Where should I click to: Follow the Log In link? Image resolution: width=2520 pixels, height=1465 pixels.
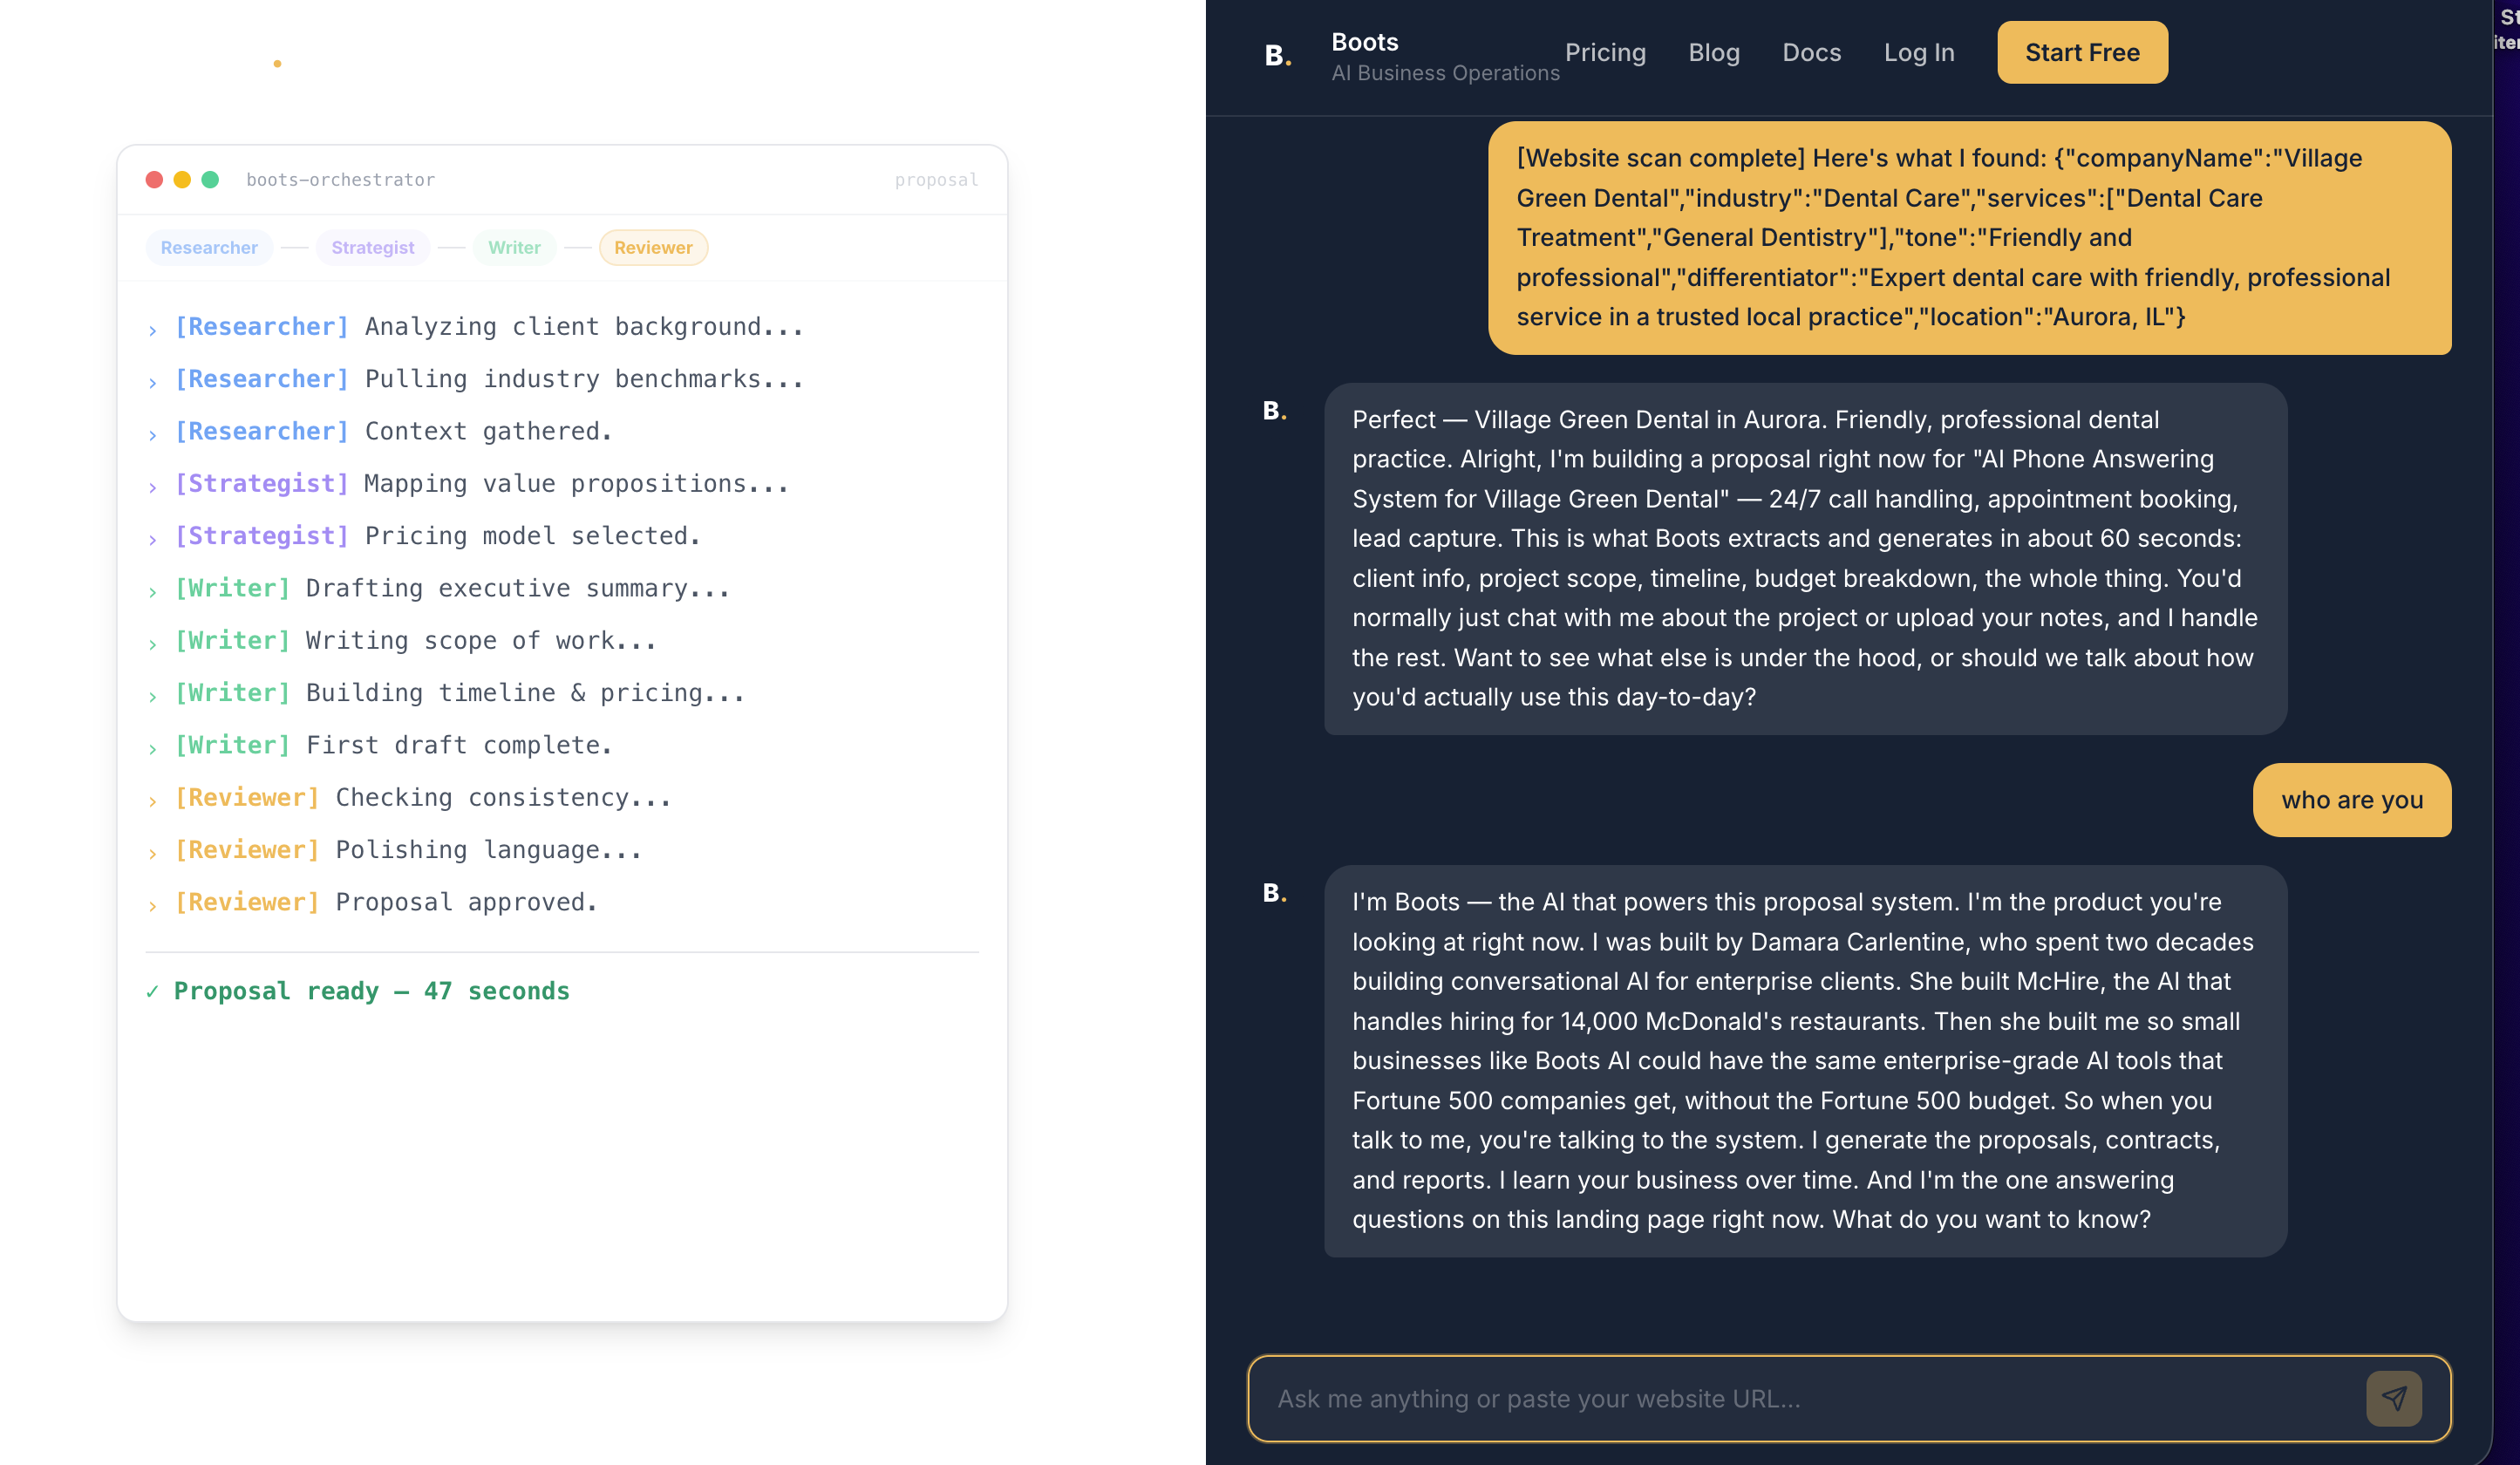[1918, 52]
